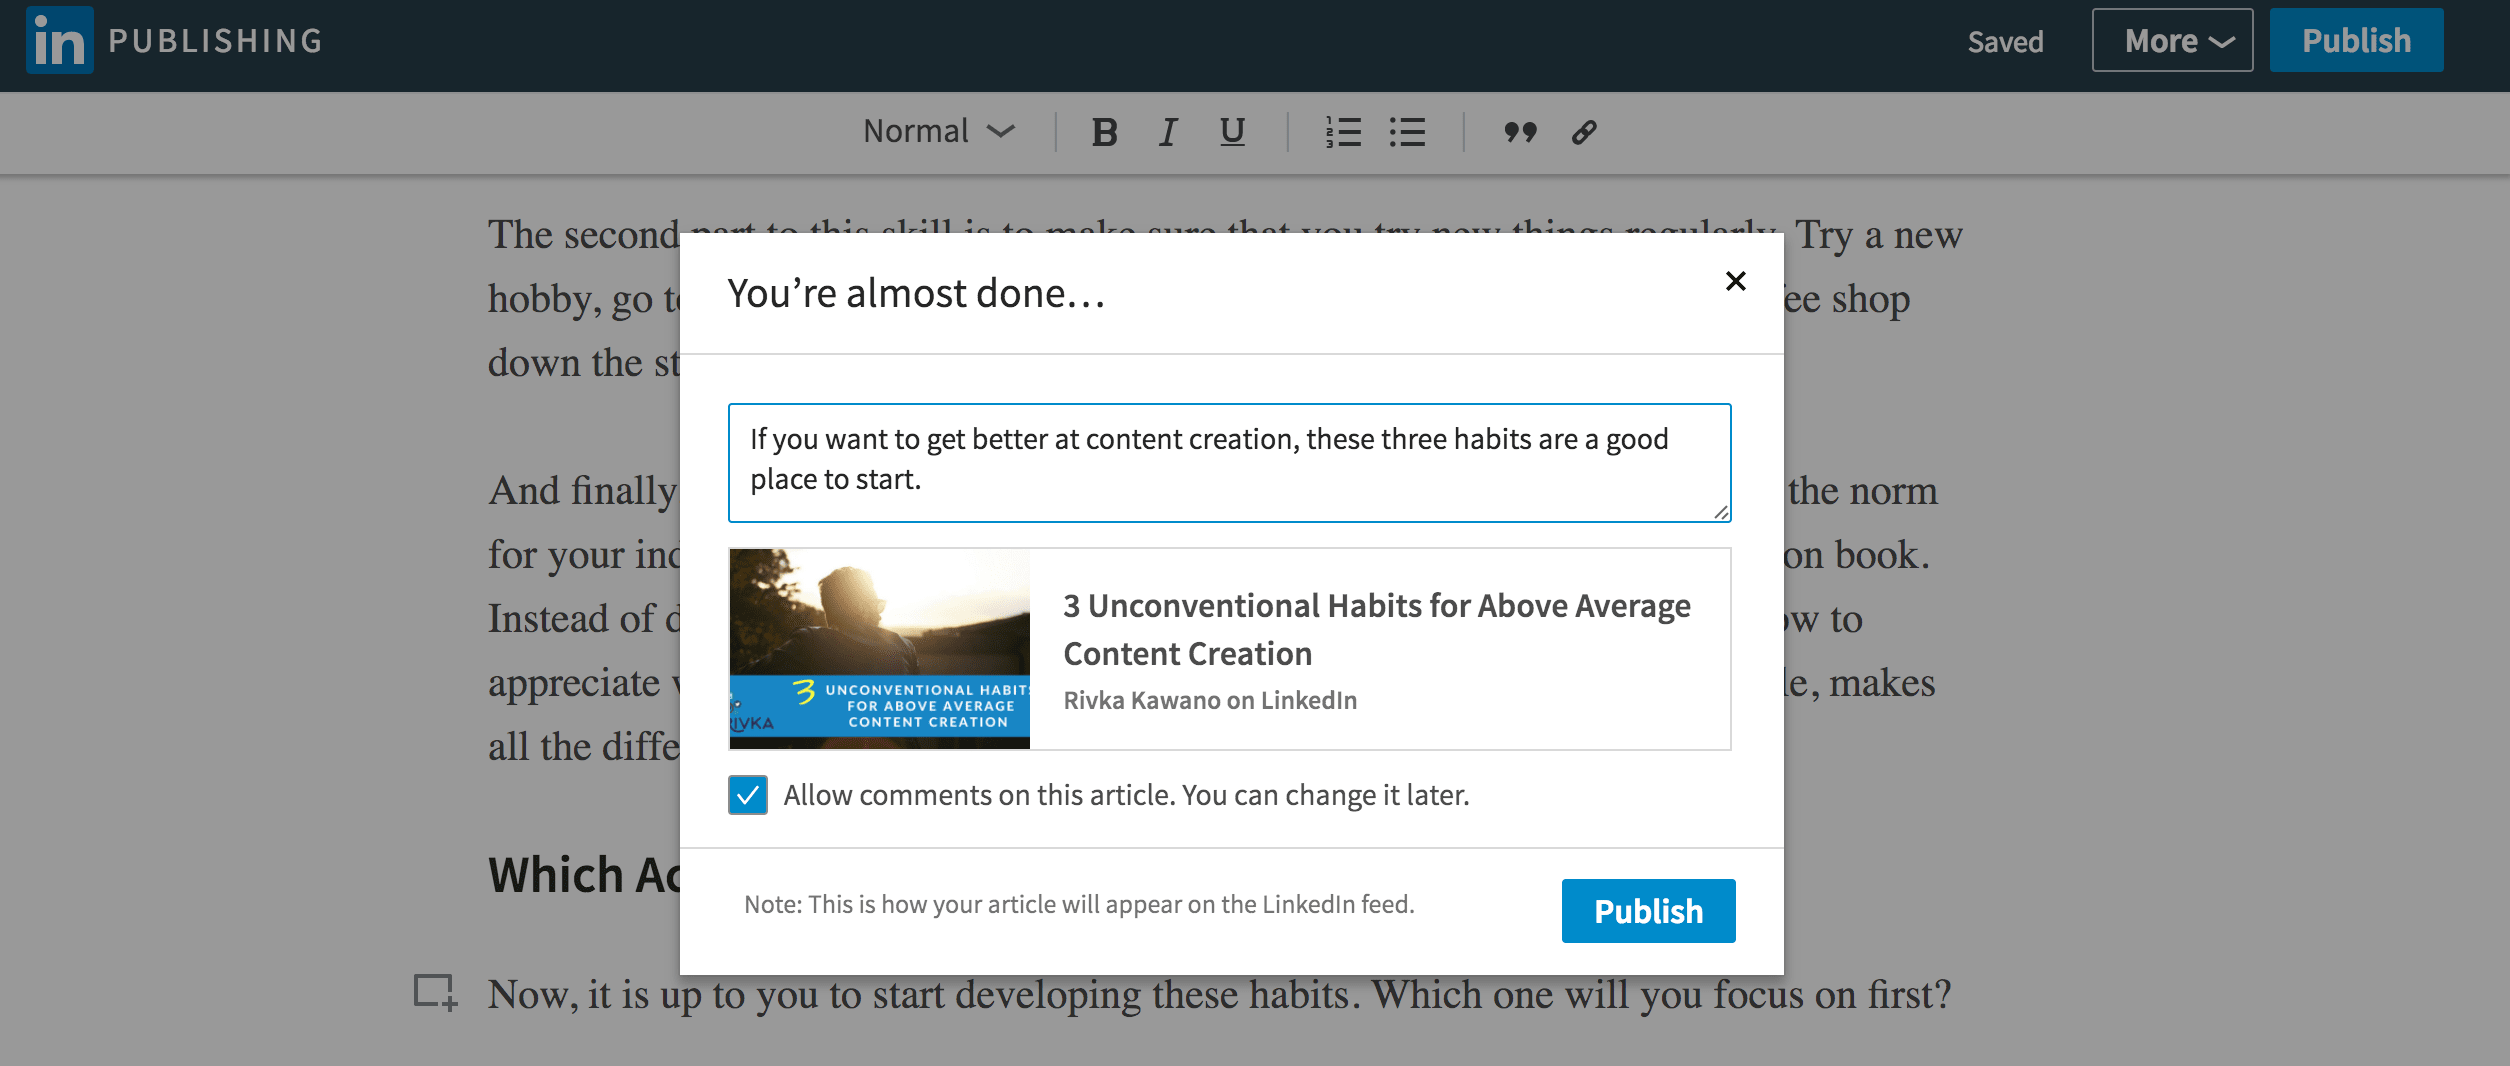Click the article preview thumbnail image
The width and height of the screenshot is (2510, 1066).
click(880, 648)
